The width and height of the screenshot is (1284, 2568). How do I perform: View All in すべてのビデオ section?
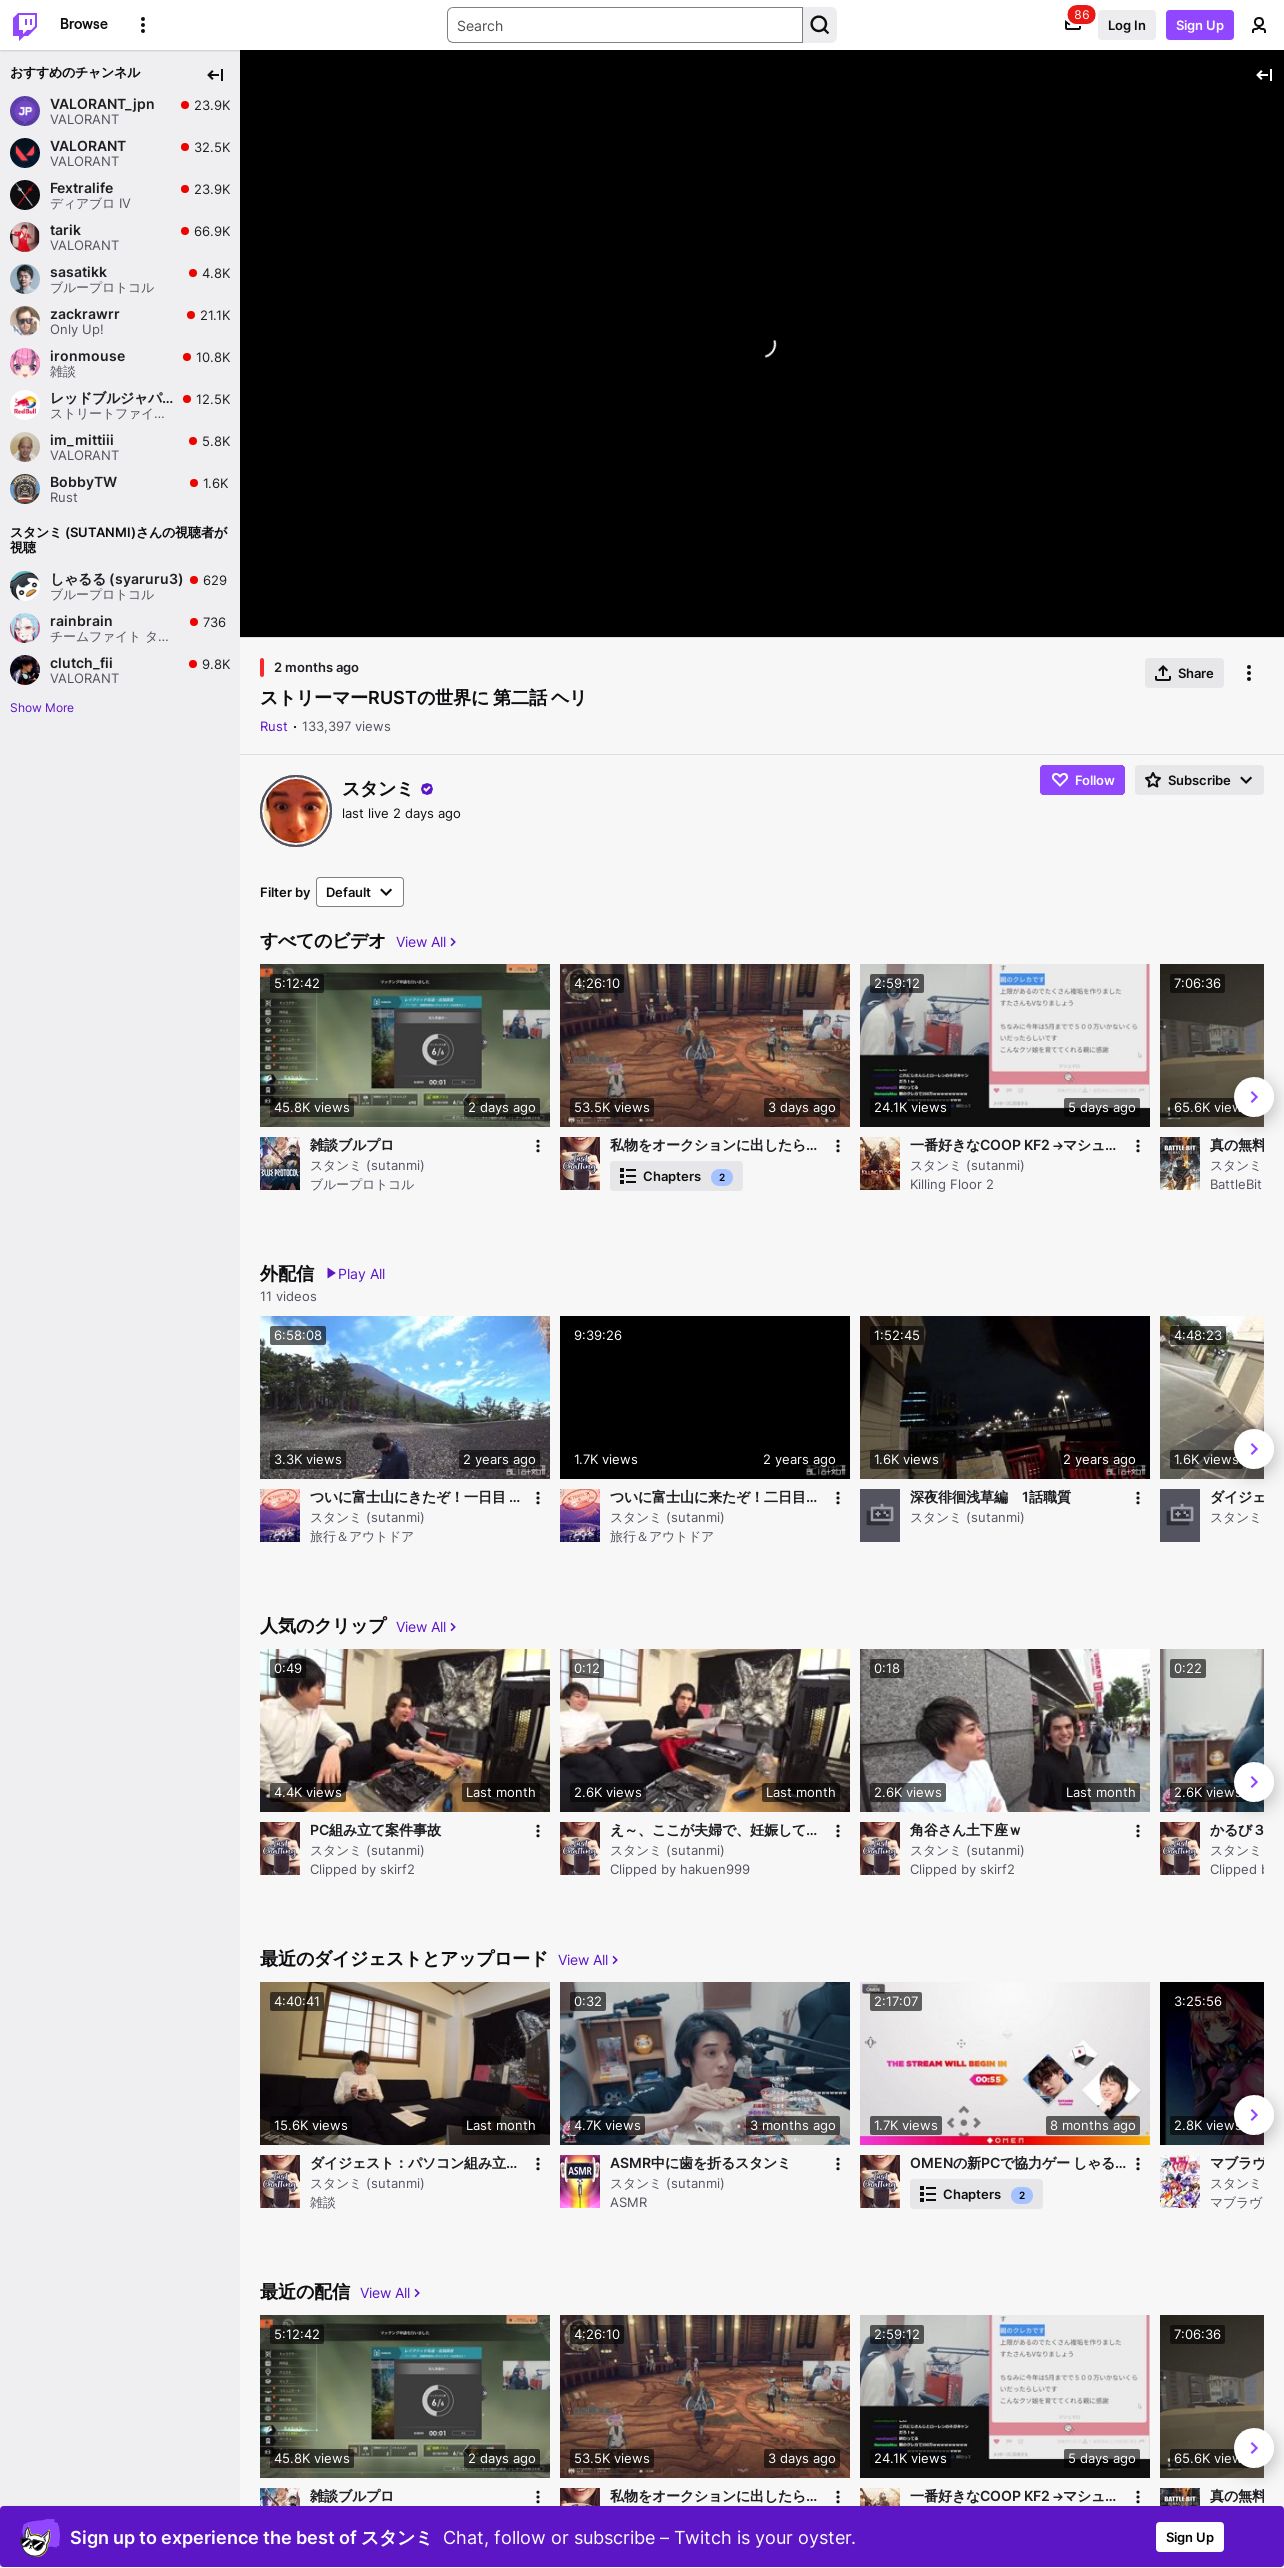point(426,942)
